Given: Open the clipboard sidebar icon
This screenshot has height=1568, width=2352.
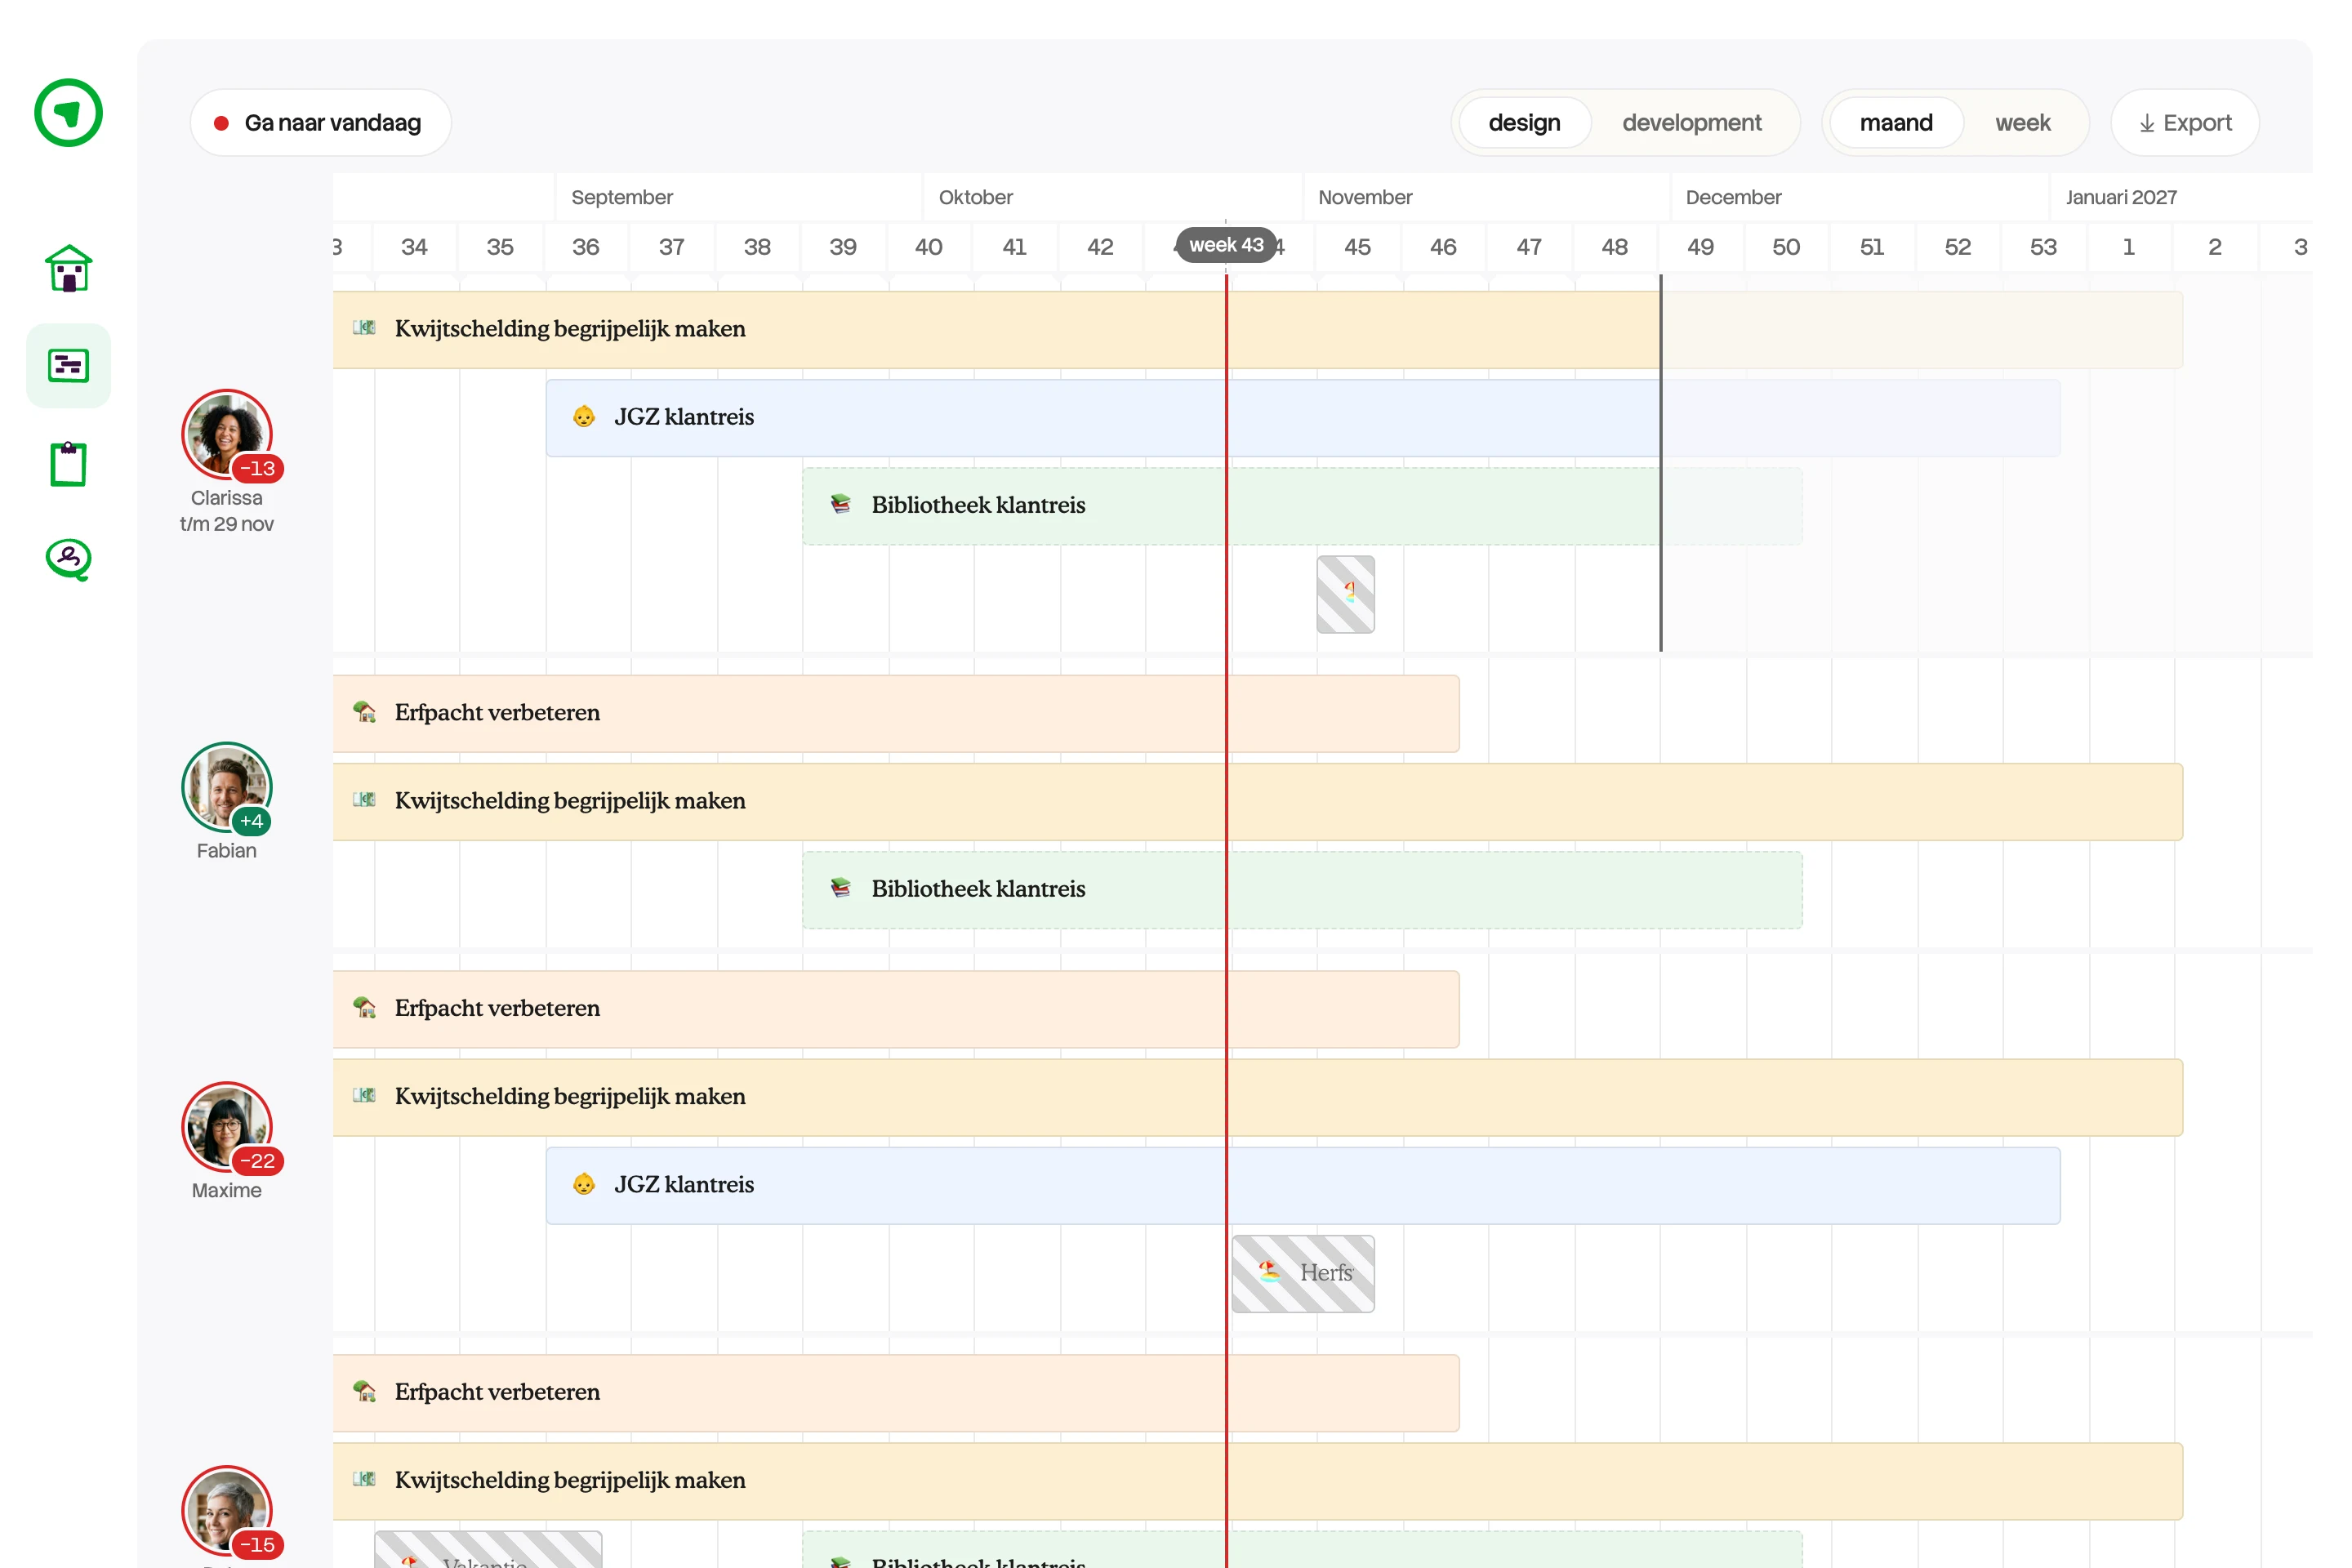Looking at the screenshot, I should tap(68, 463).
